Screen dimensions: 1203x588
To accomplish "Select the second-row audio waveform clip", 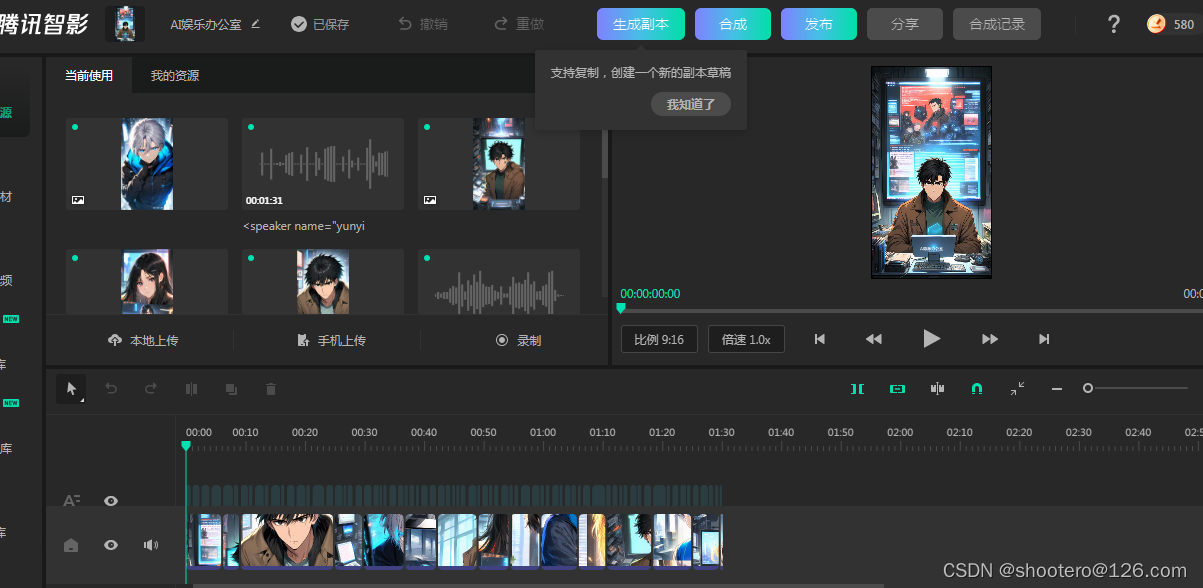I will click(x=499, y=281).
